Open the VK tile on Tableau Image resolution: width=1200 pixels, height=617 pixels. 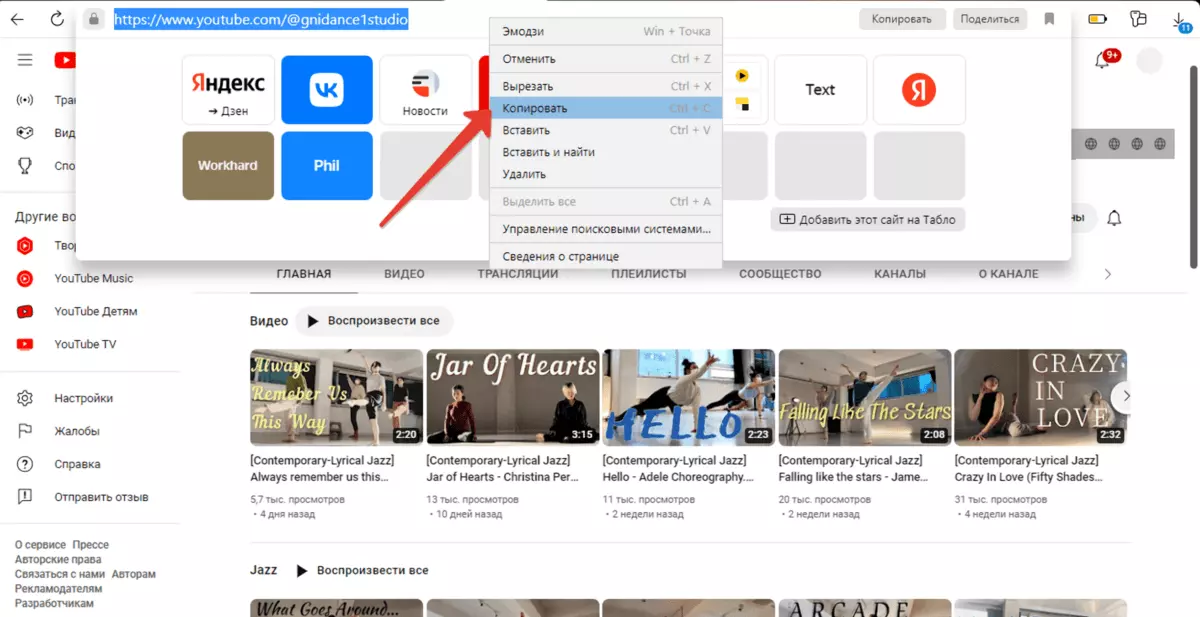point(327,90)
